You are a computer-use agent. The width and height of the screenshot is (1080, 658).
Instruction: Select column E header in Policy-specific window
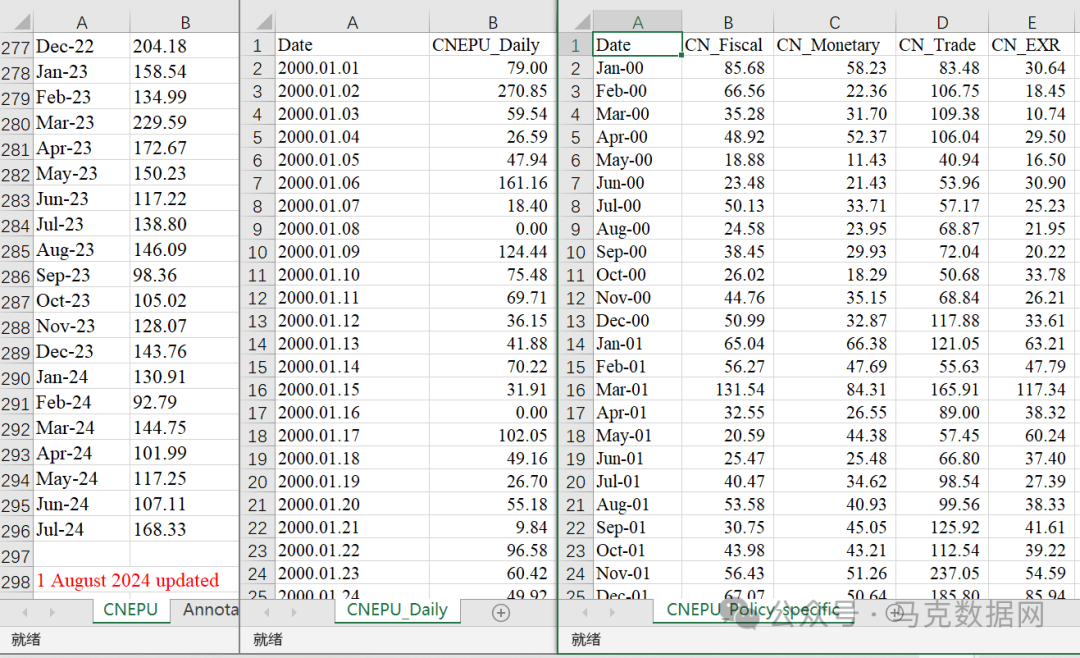pyautogui.click(x=1032, y=23)
